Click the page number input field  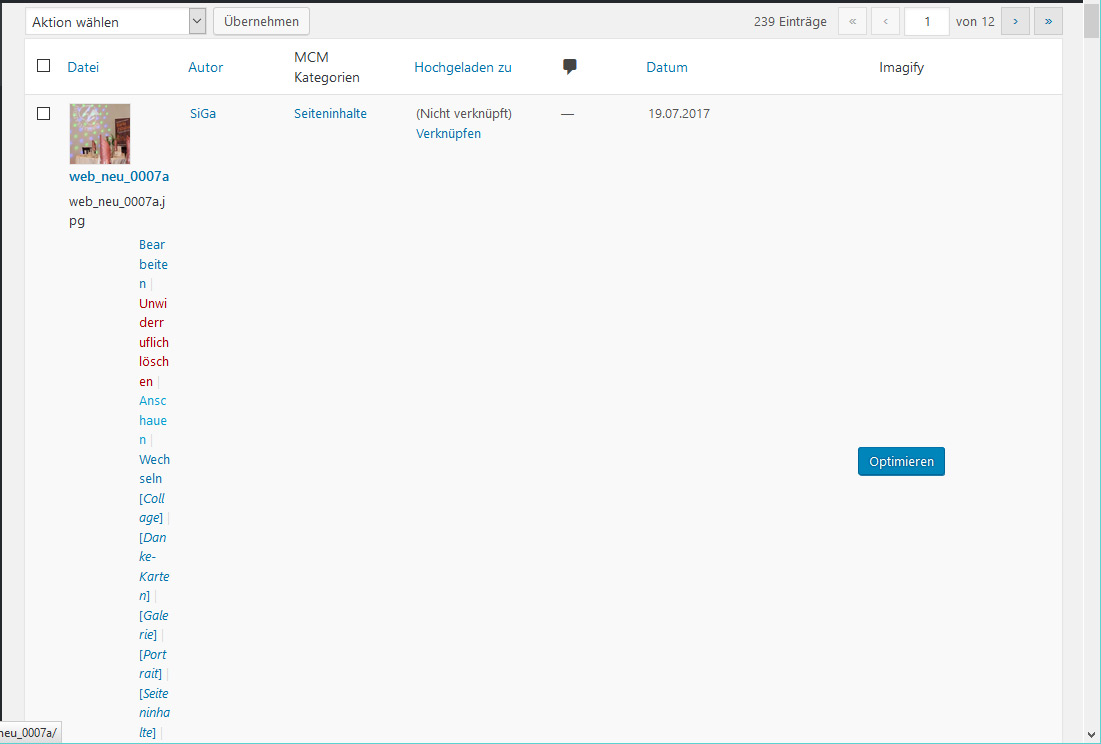coord(926,20)
